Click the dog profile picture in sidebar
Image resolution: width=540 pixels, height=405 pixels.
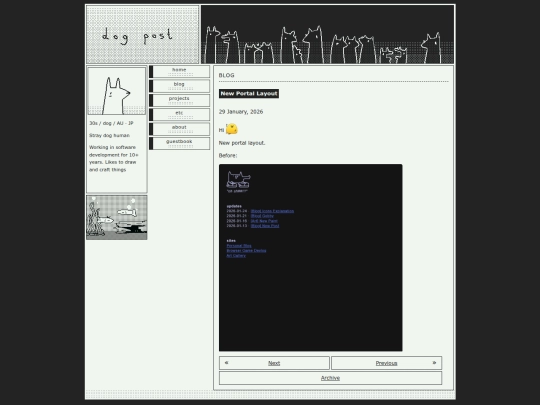117,91
